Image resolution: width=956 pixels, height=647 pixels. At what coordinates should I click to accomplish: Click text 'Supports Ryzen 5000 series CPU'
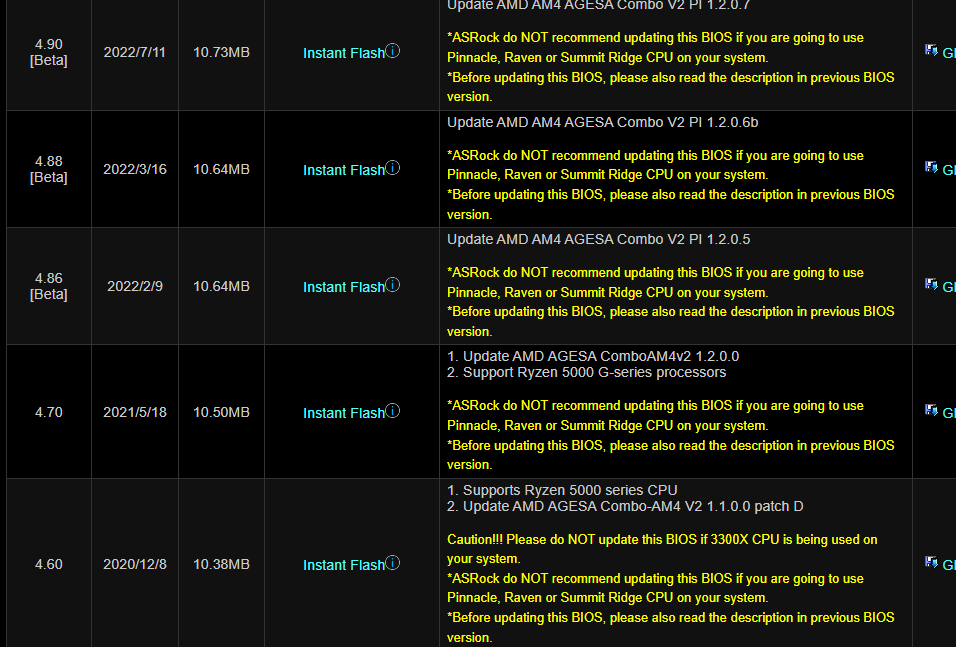(570, 490)
